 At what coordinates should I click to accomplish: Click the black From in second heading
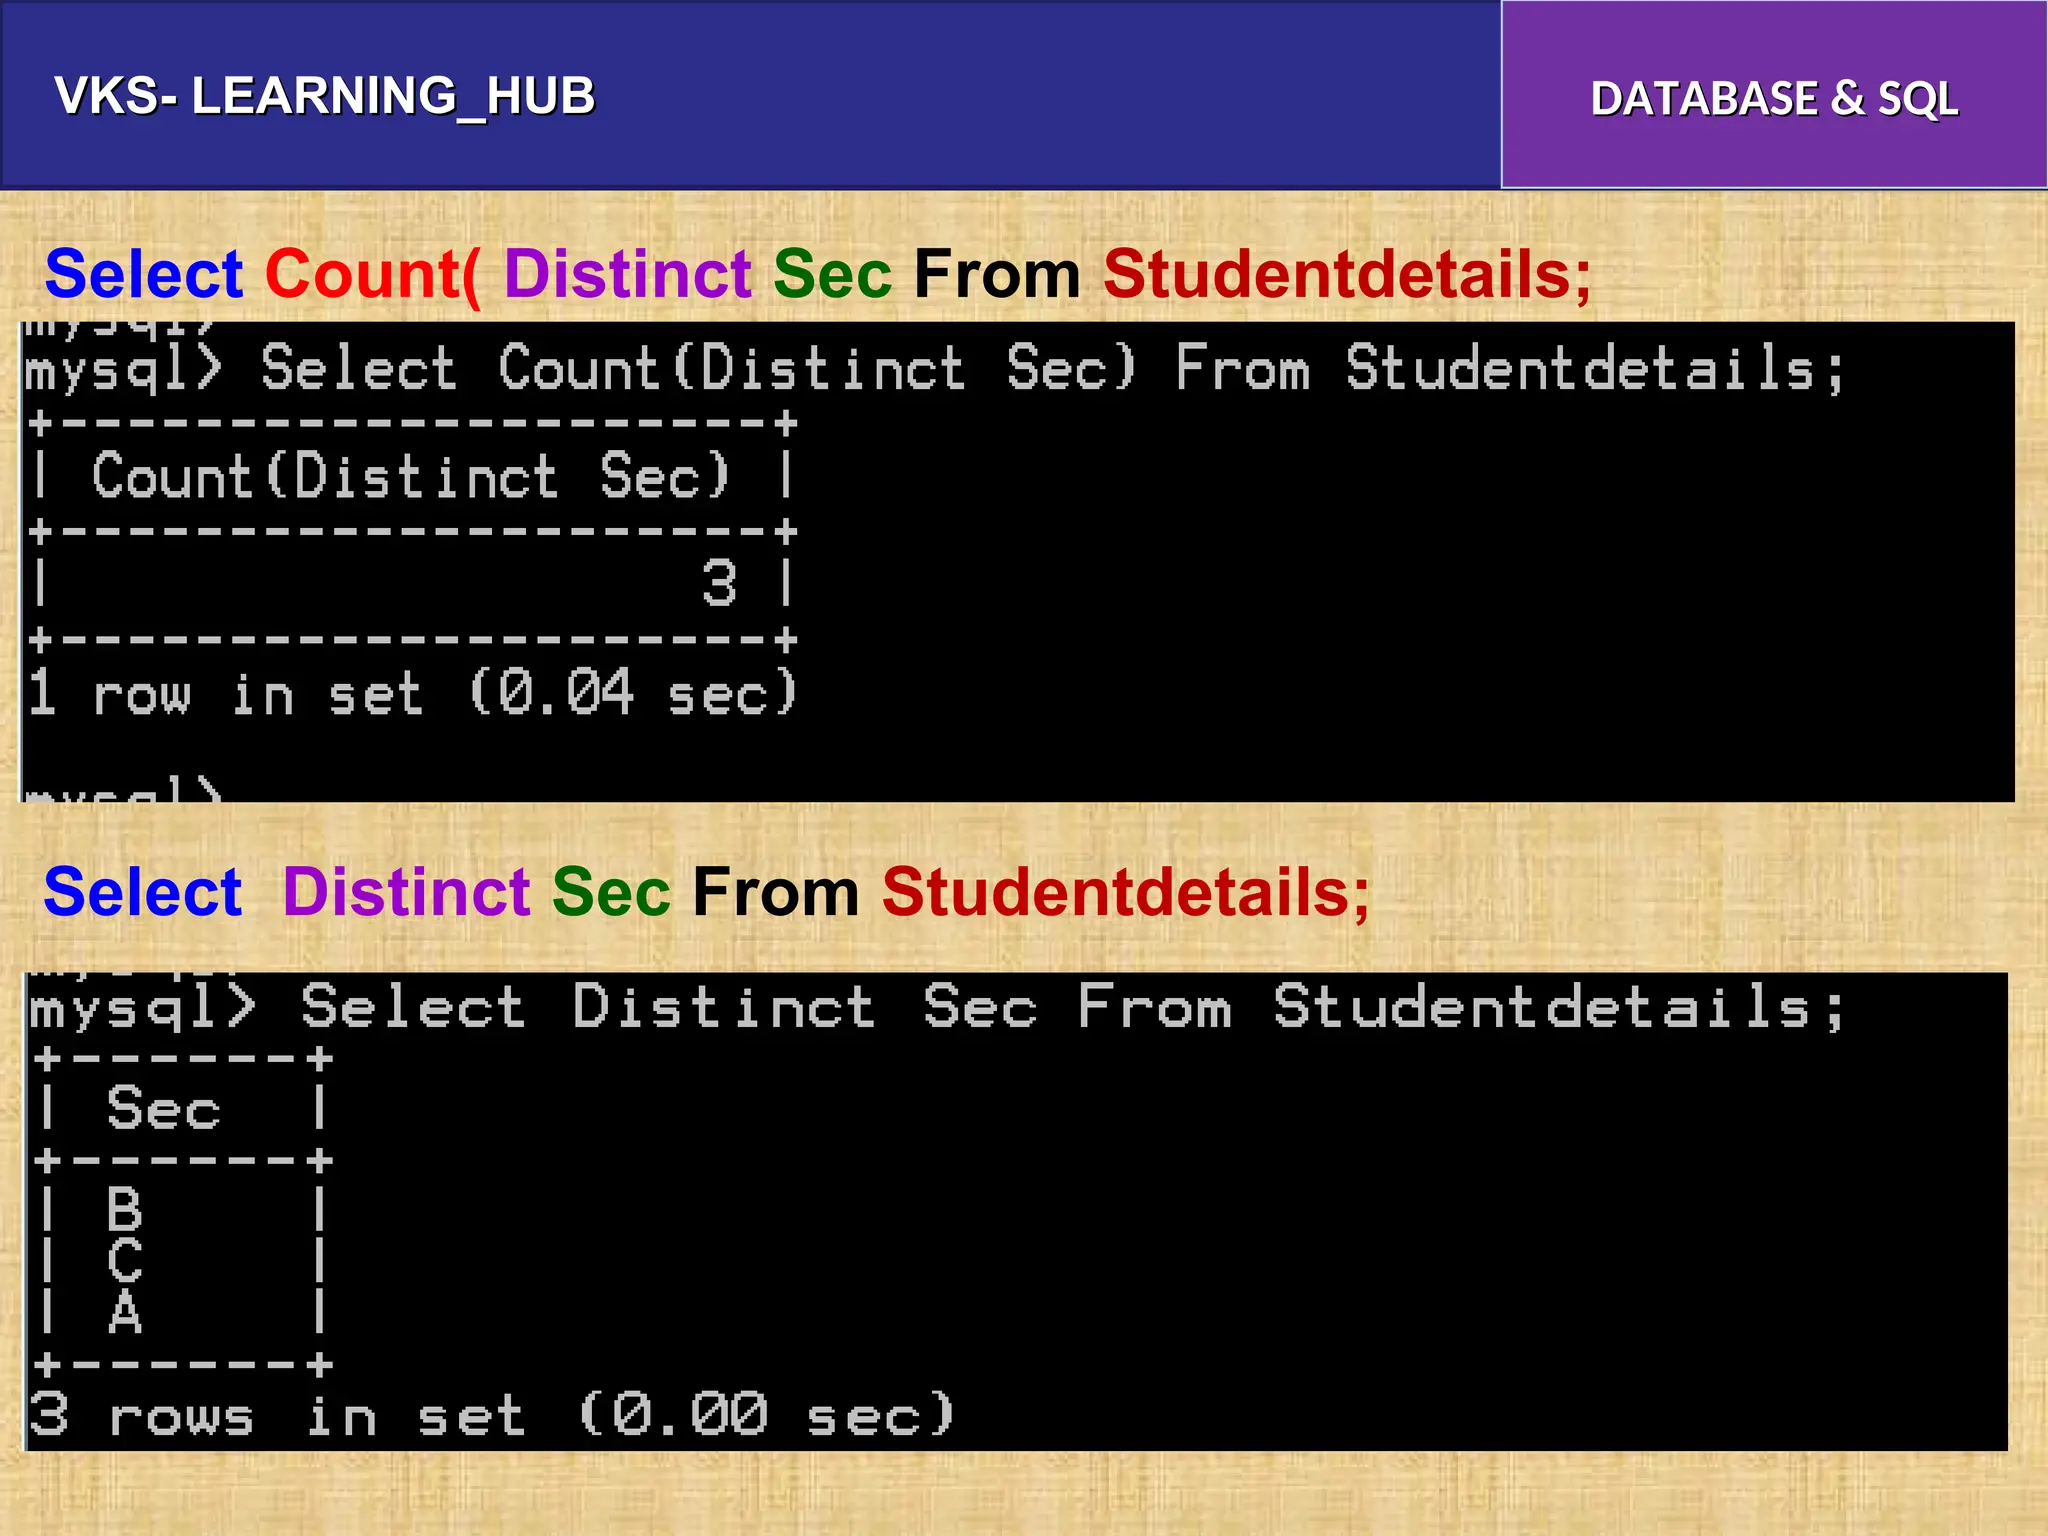click(x=776, y=892)
